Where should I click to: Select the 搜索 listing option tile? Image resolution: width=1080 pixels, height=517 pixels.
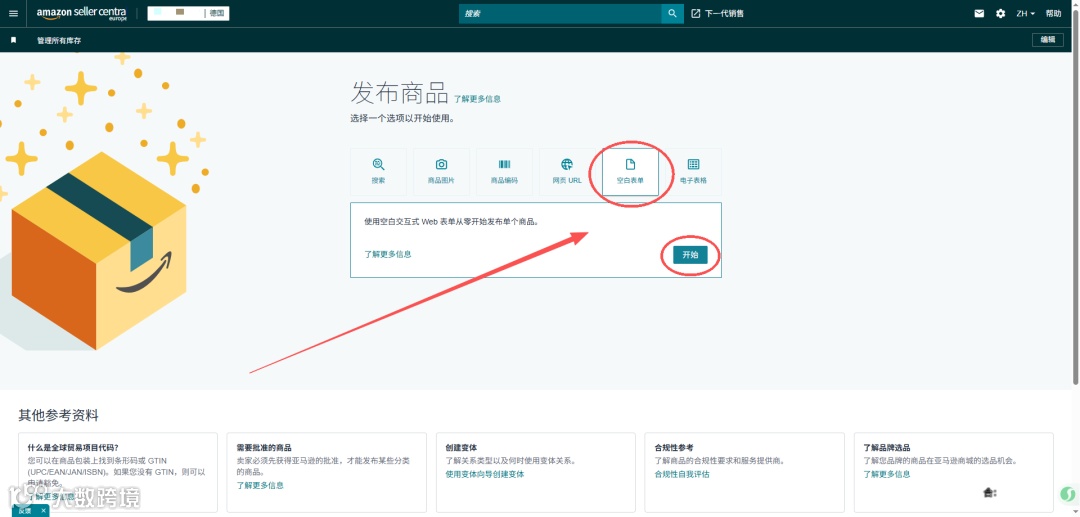(x=378, y=172)
